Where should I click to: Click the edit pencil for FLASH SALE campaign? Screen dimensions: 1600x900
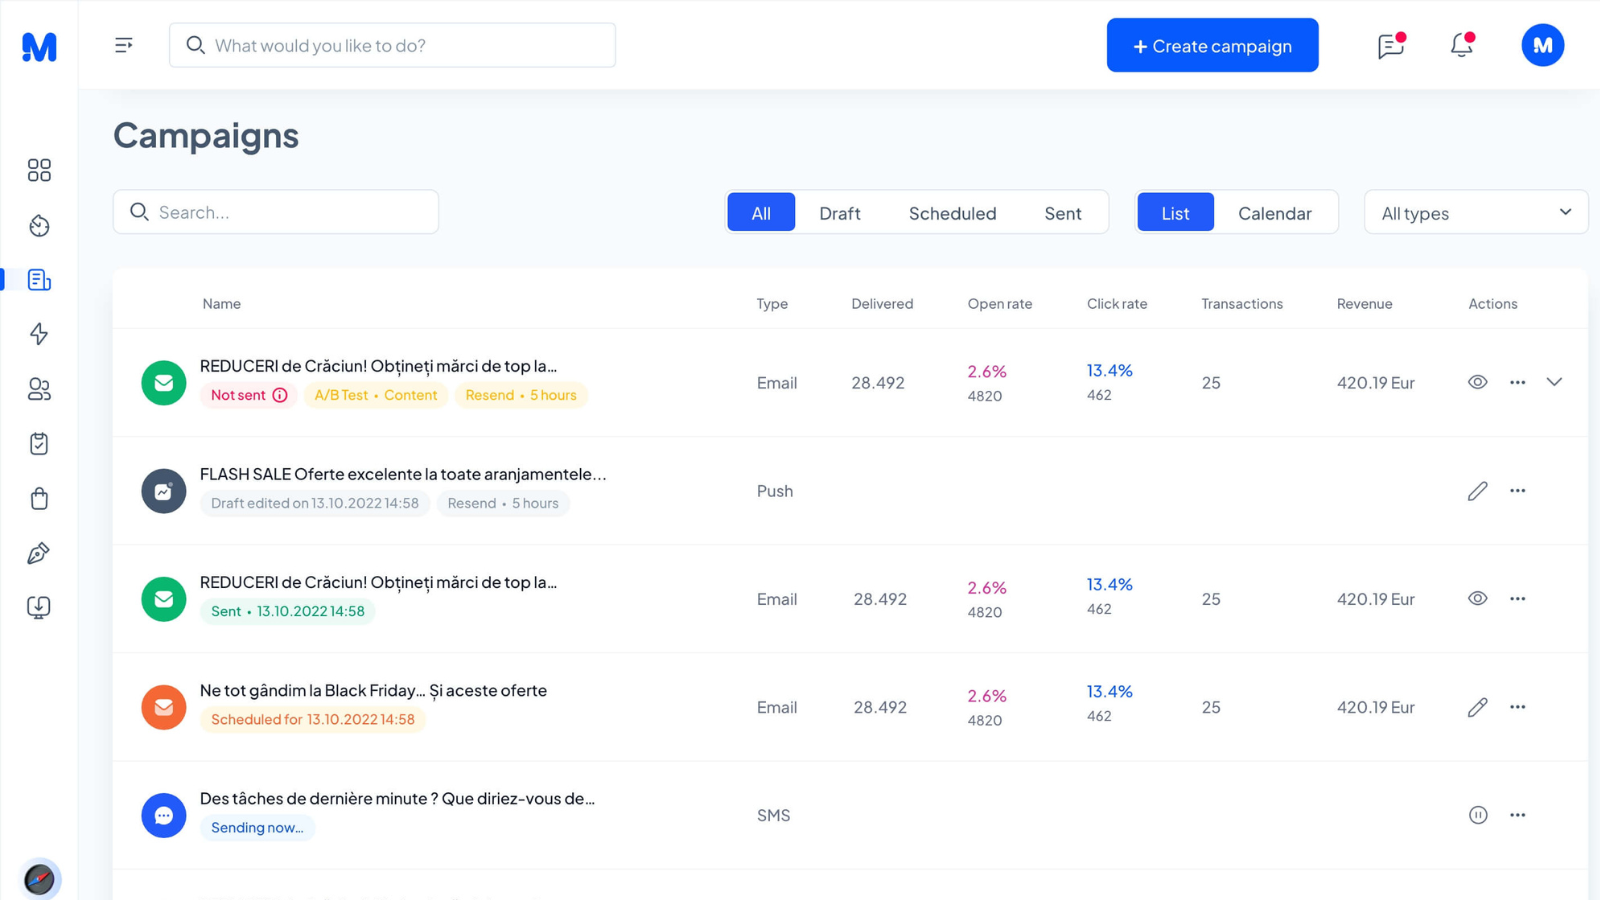tap(1477, 491)
